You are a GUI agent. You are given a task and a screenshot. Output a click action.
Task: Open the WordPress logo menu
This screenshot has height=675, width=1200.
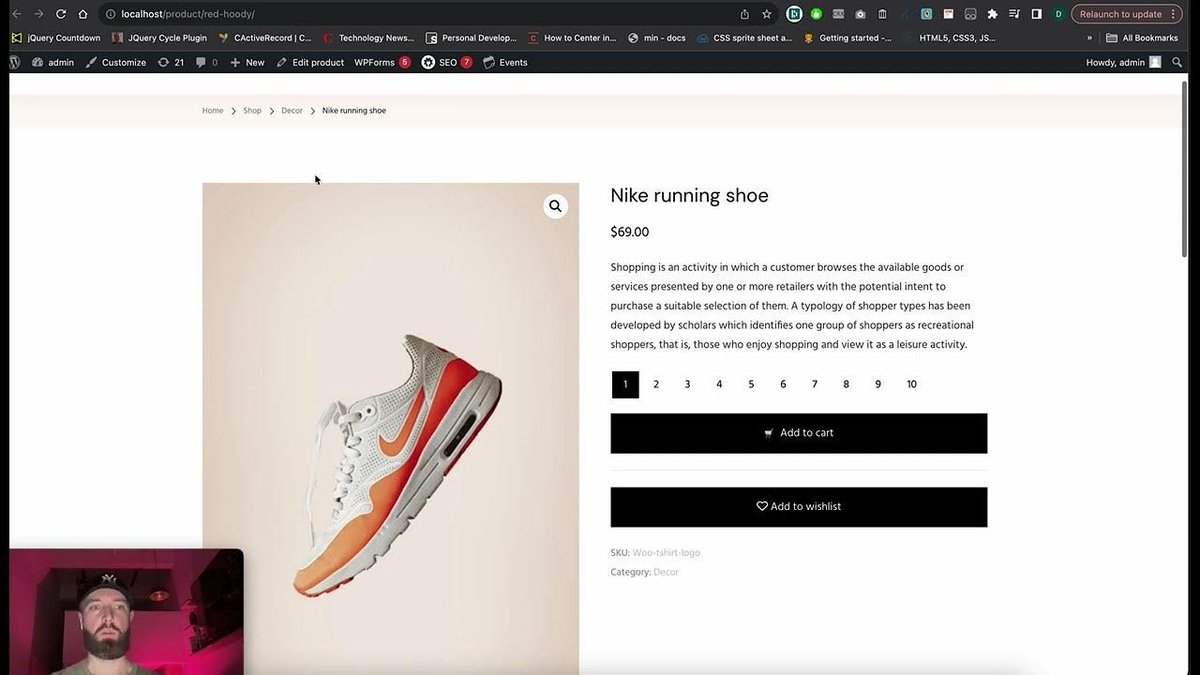(x=15, y=62)
